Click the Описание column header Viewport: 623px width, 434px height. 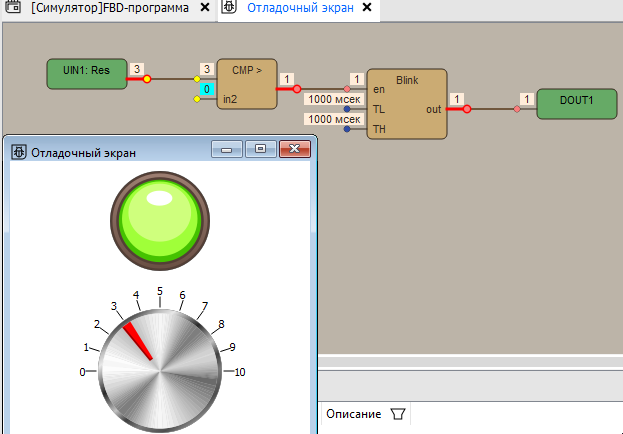353,413
